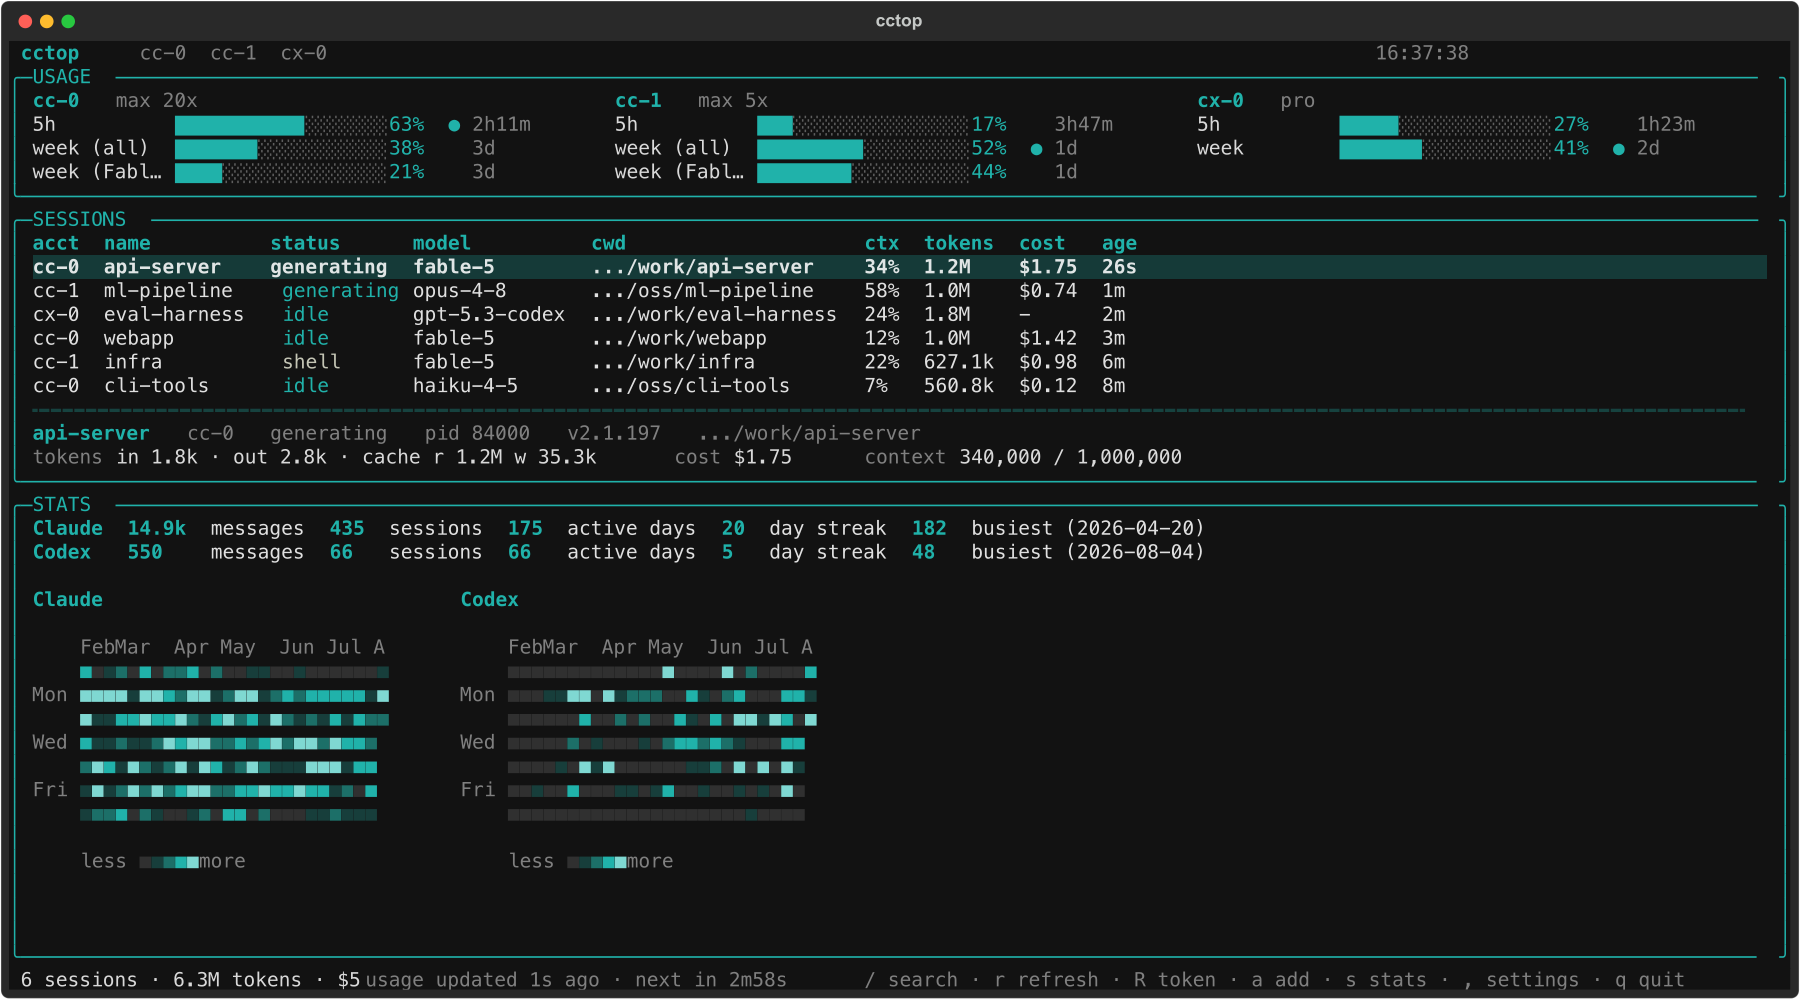Image resolution: width=1800 pixels, height=1000 pixels.
Task: Select the cli-tools session row
Action: click(899, 386)
